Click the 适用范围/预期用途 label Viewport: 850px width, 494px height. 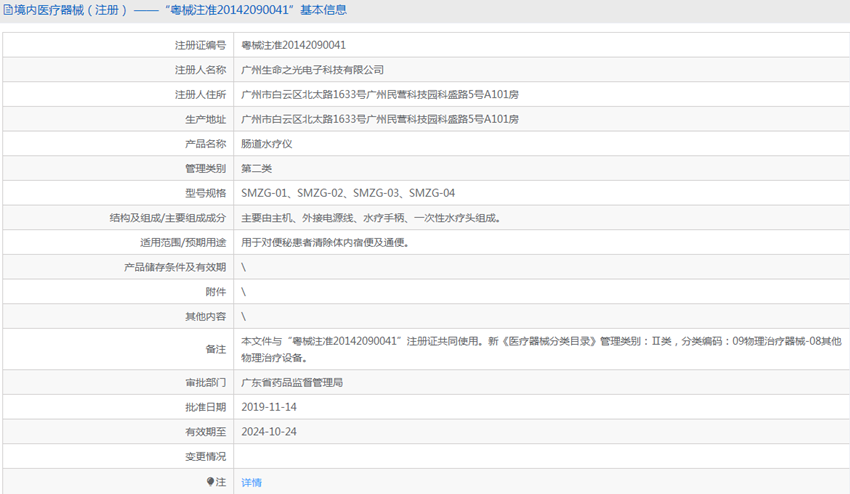pyautogui.click(x=183, y=242)
